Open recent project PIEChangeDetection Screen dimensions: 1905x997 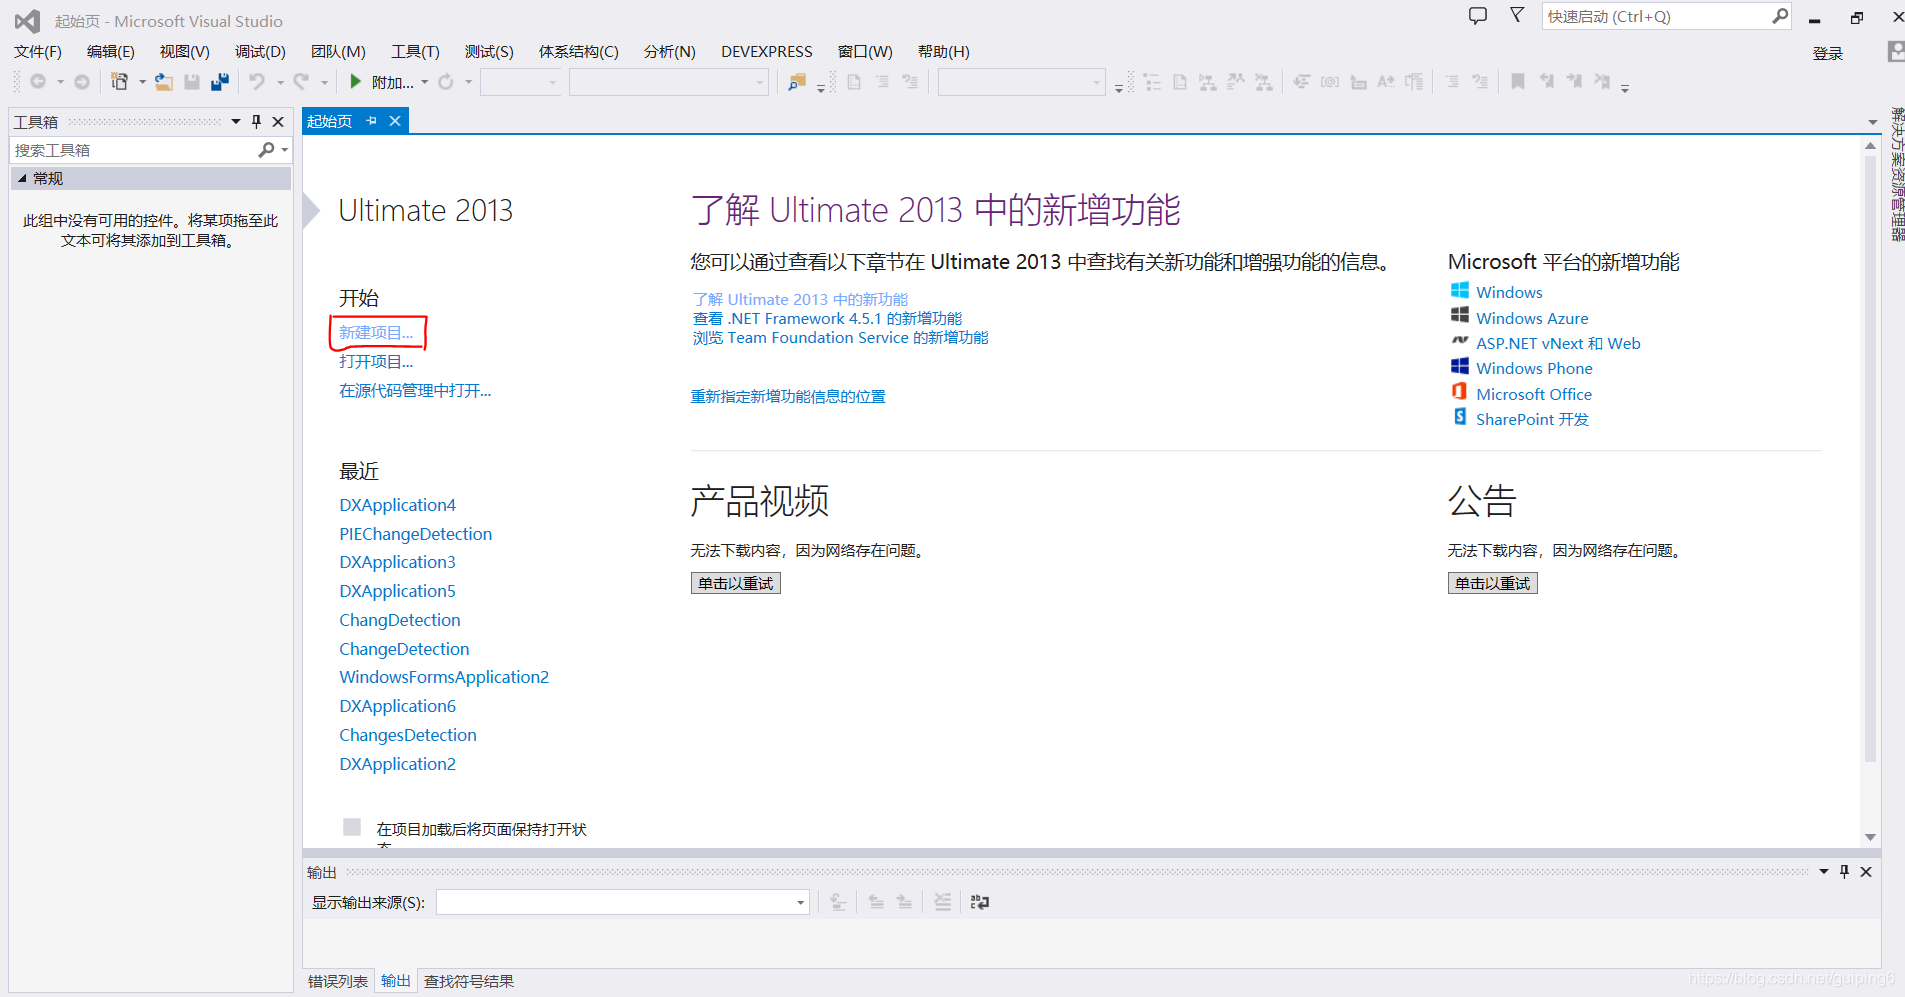pos(416,534)
